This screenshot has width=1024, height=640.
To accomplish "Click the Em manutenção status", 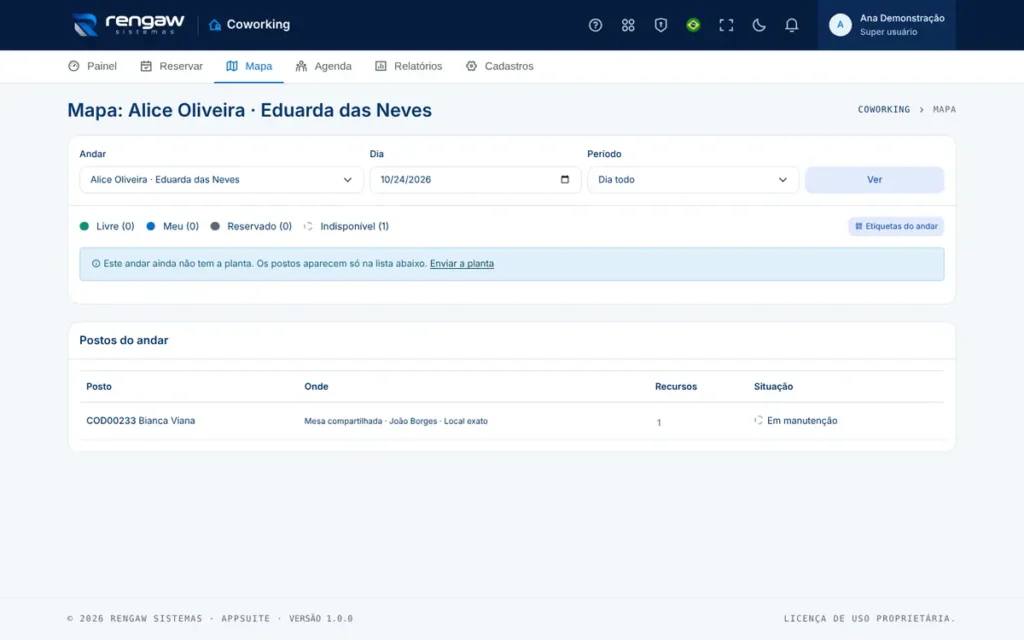I will click(x=802, y=421).
